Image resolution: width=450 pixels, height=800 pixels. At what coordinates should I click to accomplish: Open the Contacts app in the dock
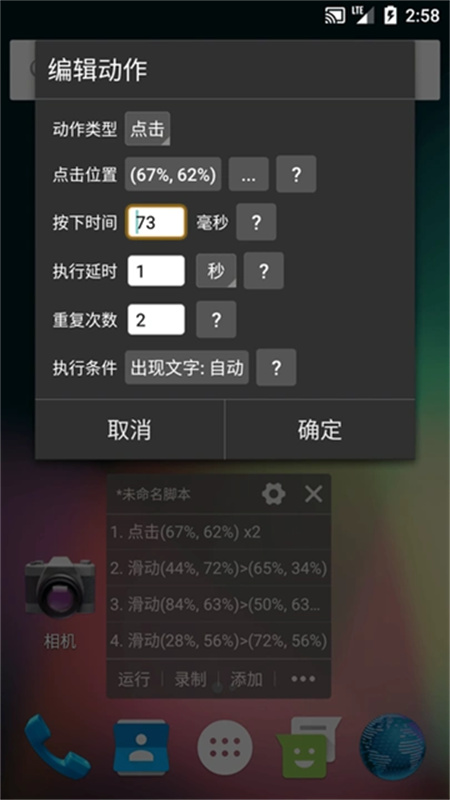[x=141, y=747]
